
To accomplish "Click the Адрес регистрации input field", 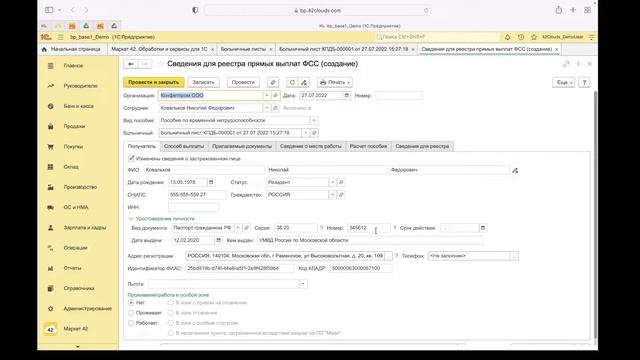I will [x=285, y=256].
